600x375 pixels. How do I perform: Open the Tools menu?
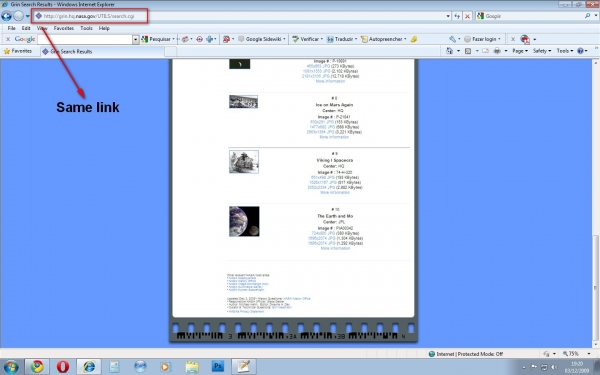click(86, 28)
